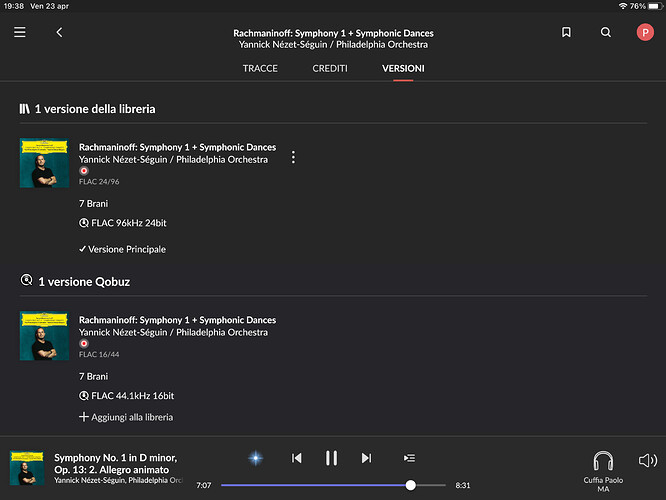Skip to previous track
Screen dimensions: 666x500
[296, 458]
